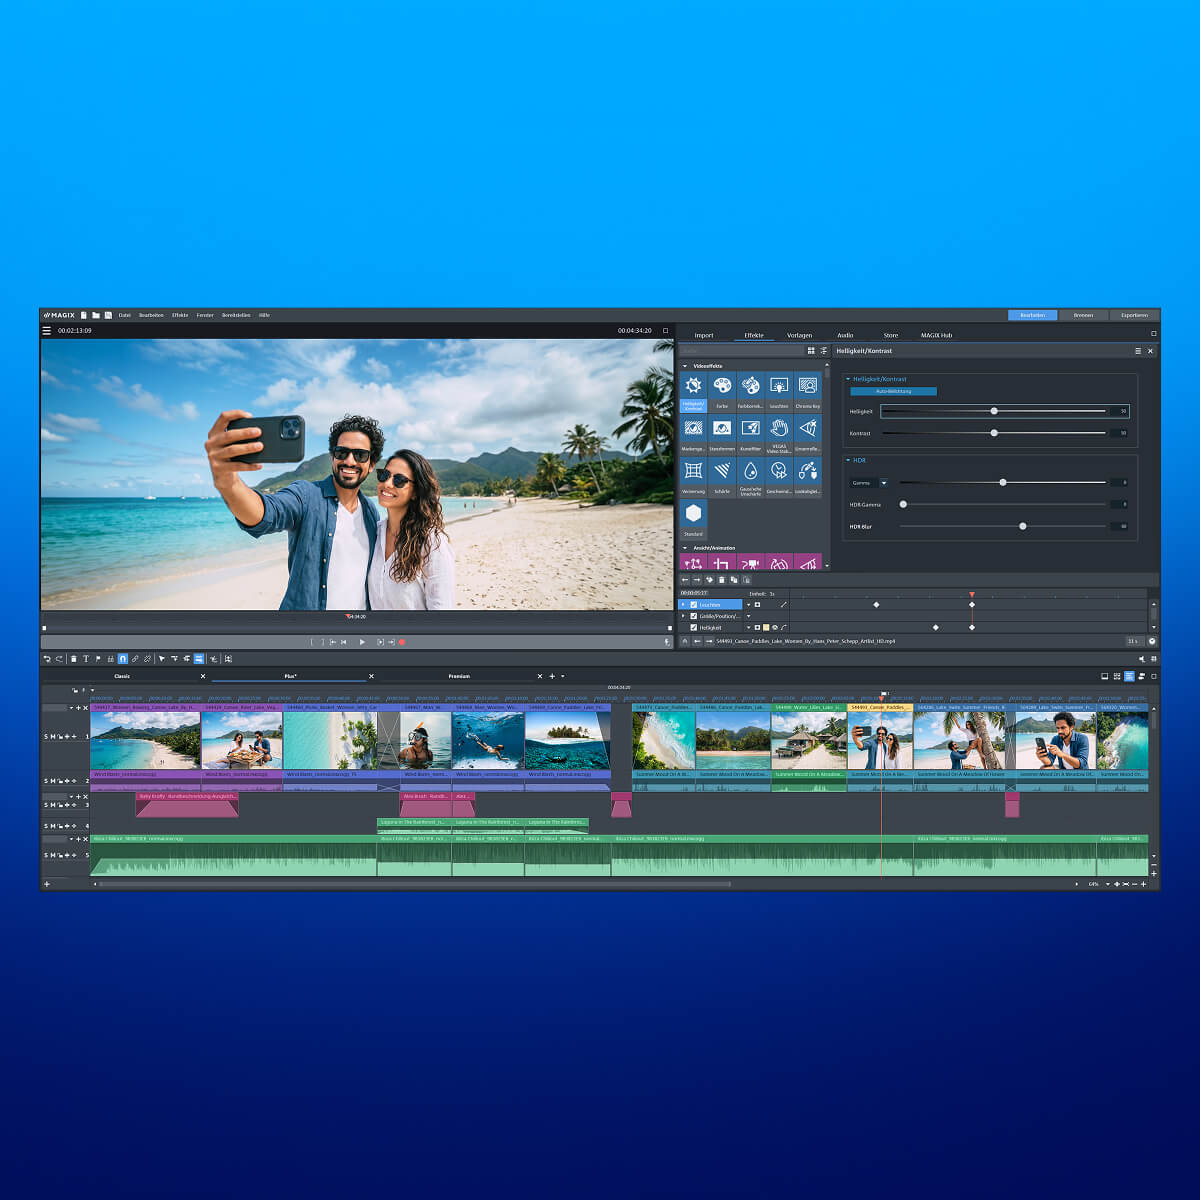The height and width of the screenshot is (1200, 1200).
Task: Click the save project disk icon
Action: pos(108,315)
